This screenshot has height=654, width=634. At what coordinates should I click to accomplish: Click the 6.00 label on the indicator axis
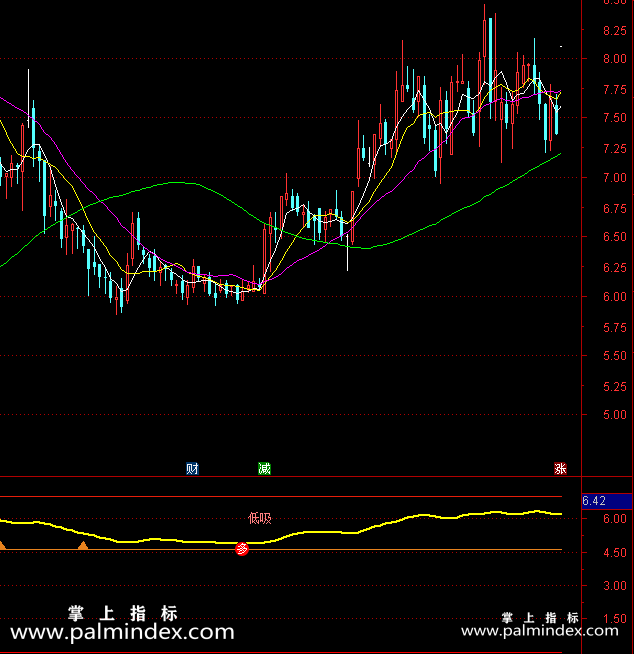614,519
